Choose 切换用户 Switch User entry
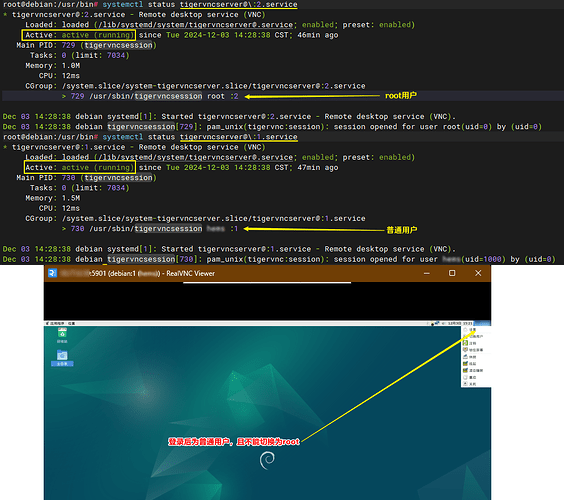 coord(476,336)
